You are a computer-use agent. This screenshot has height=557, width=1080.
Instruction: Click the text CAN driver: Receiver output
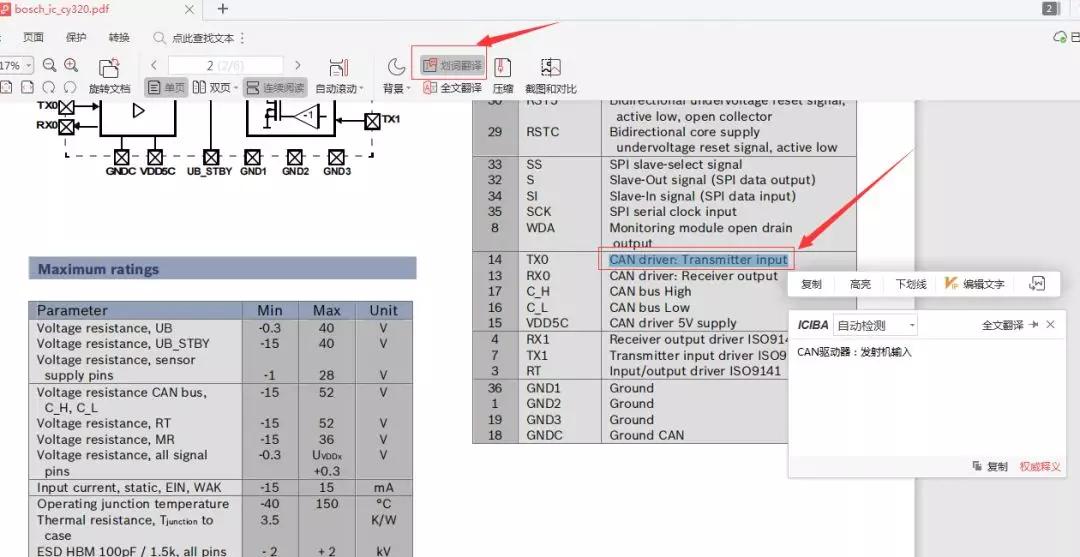[x=693, y=275]
